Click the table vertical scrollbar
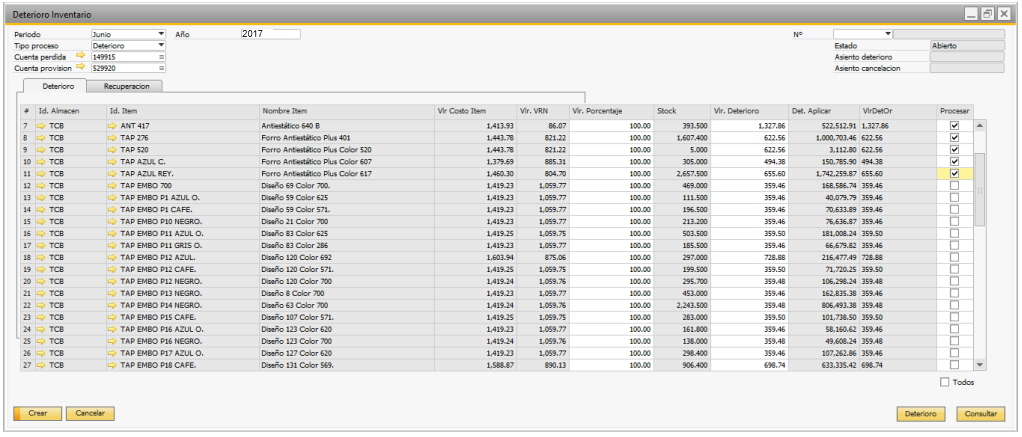1022x437 pixels. [980, 250]
